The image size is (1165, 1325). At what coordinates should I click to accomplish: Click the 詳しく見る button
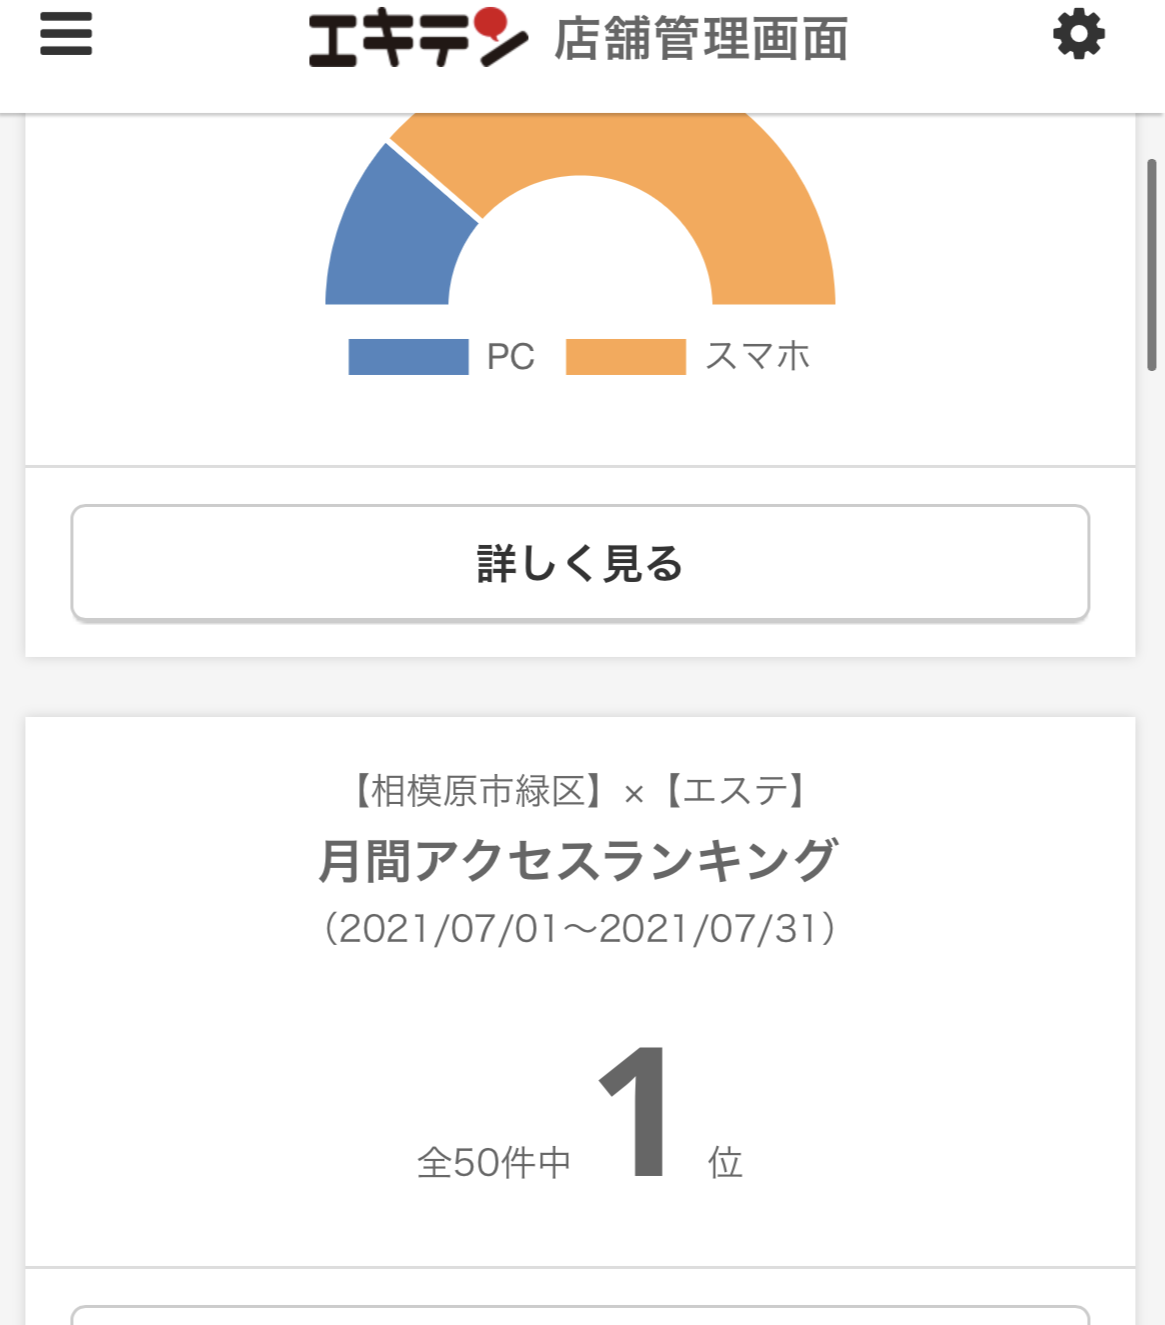[x=580, y=563]
